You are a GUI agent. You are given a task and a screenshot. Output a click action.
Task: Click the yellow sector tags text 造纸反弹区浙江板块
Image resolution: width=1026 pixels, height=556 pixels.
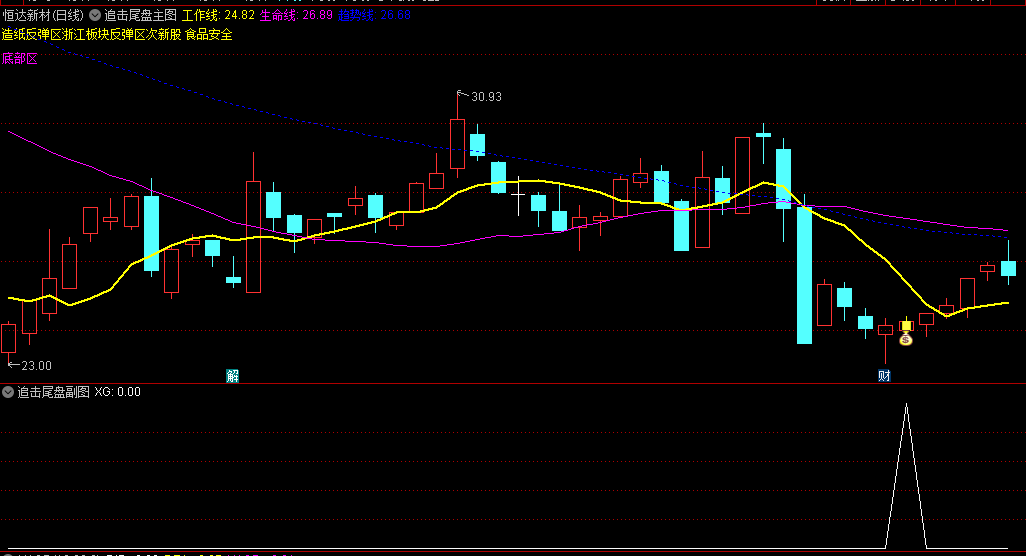click(55, 35)
